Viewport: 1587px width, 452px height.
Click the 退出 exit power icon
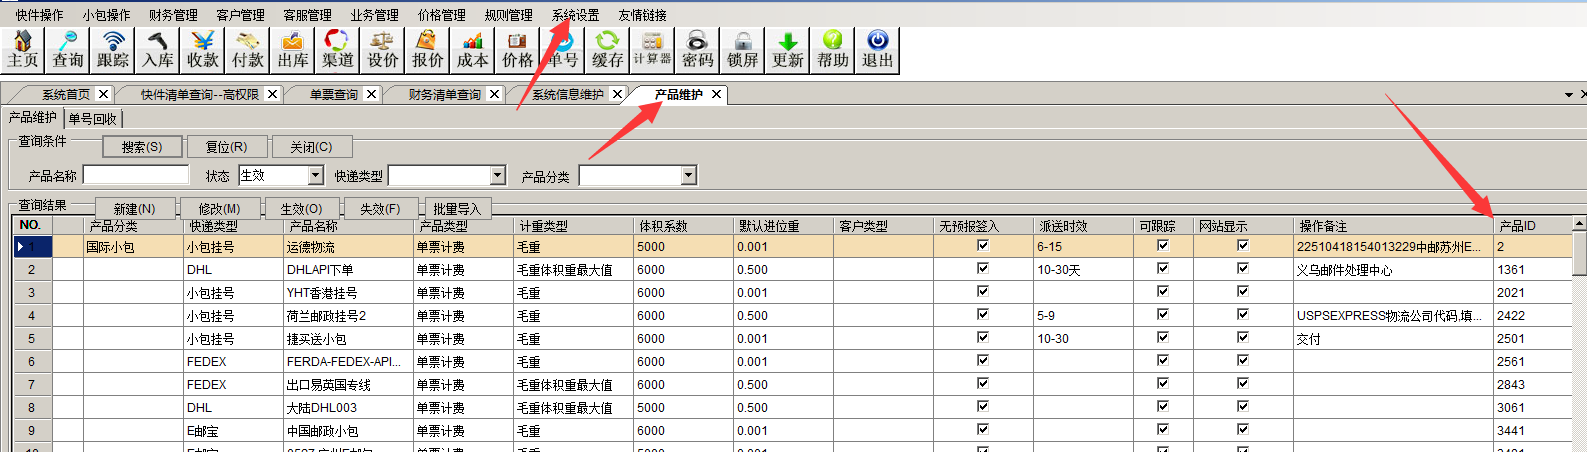click(877, 49)
